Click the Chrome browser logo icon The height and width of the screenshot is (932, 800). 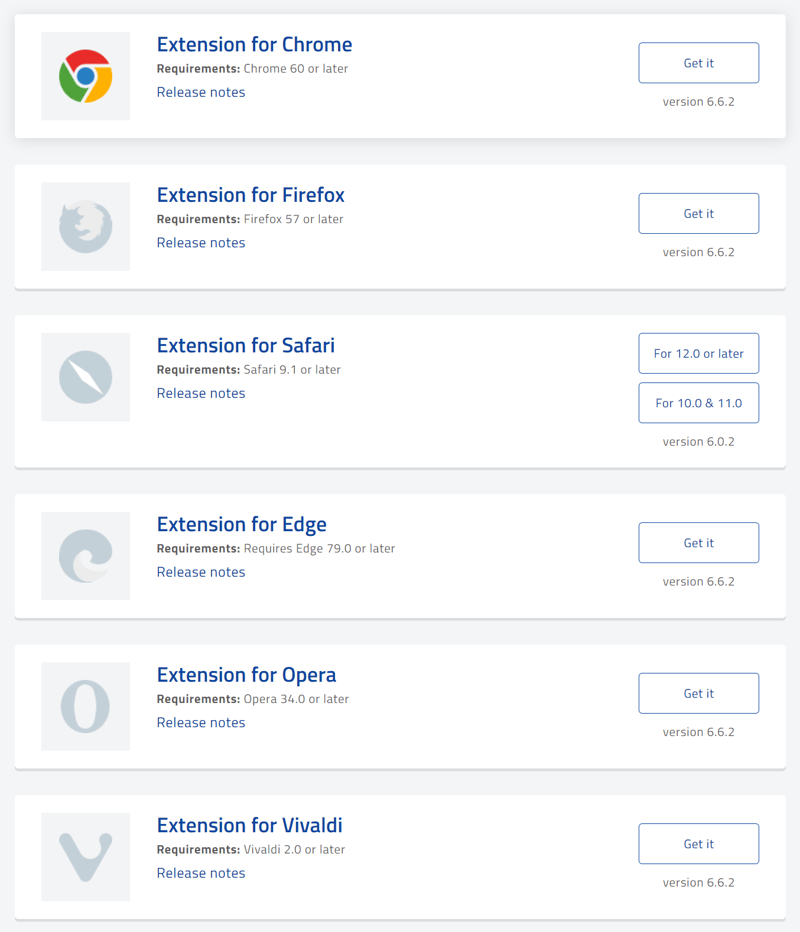point(86,76)
